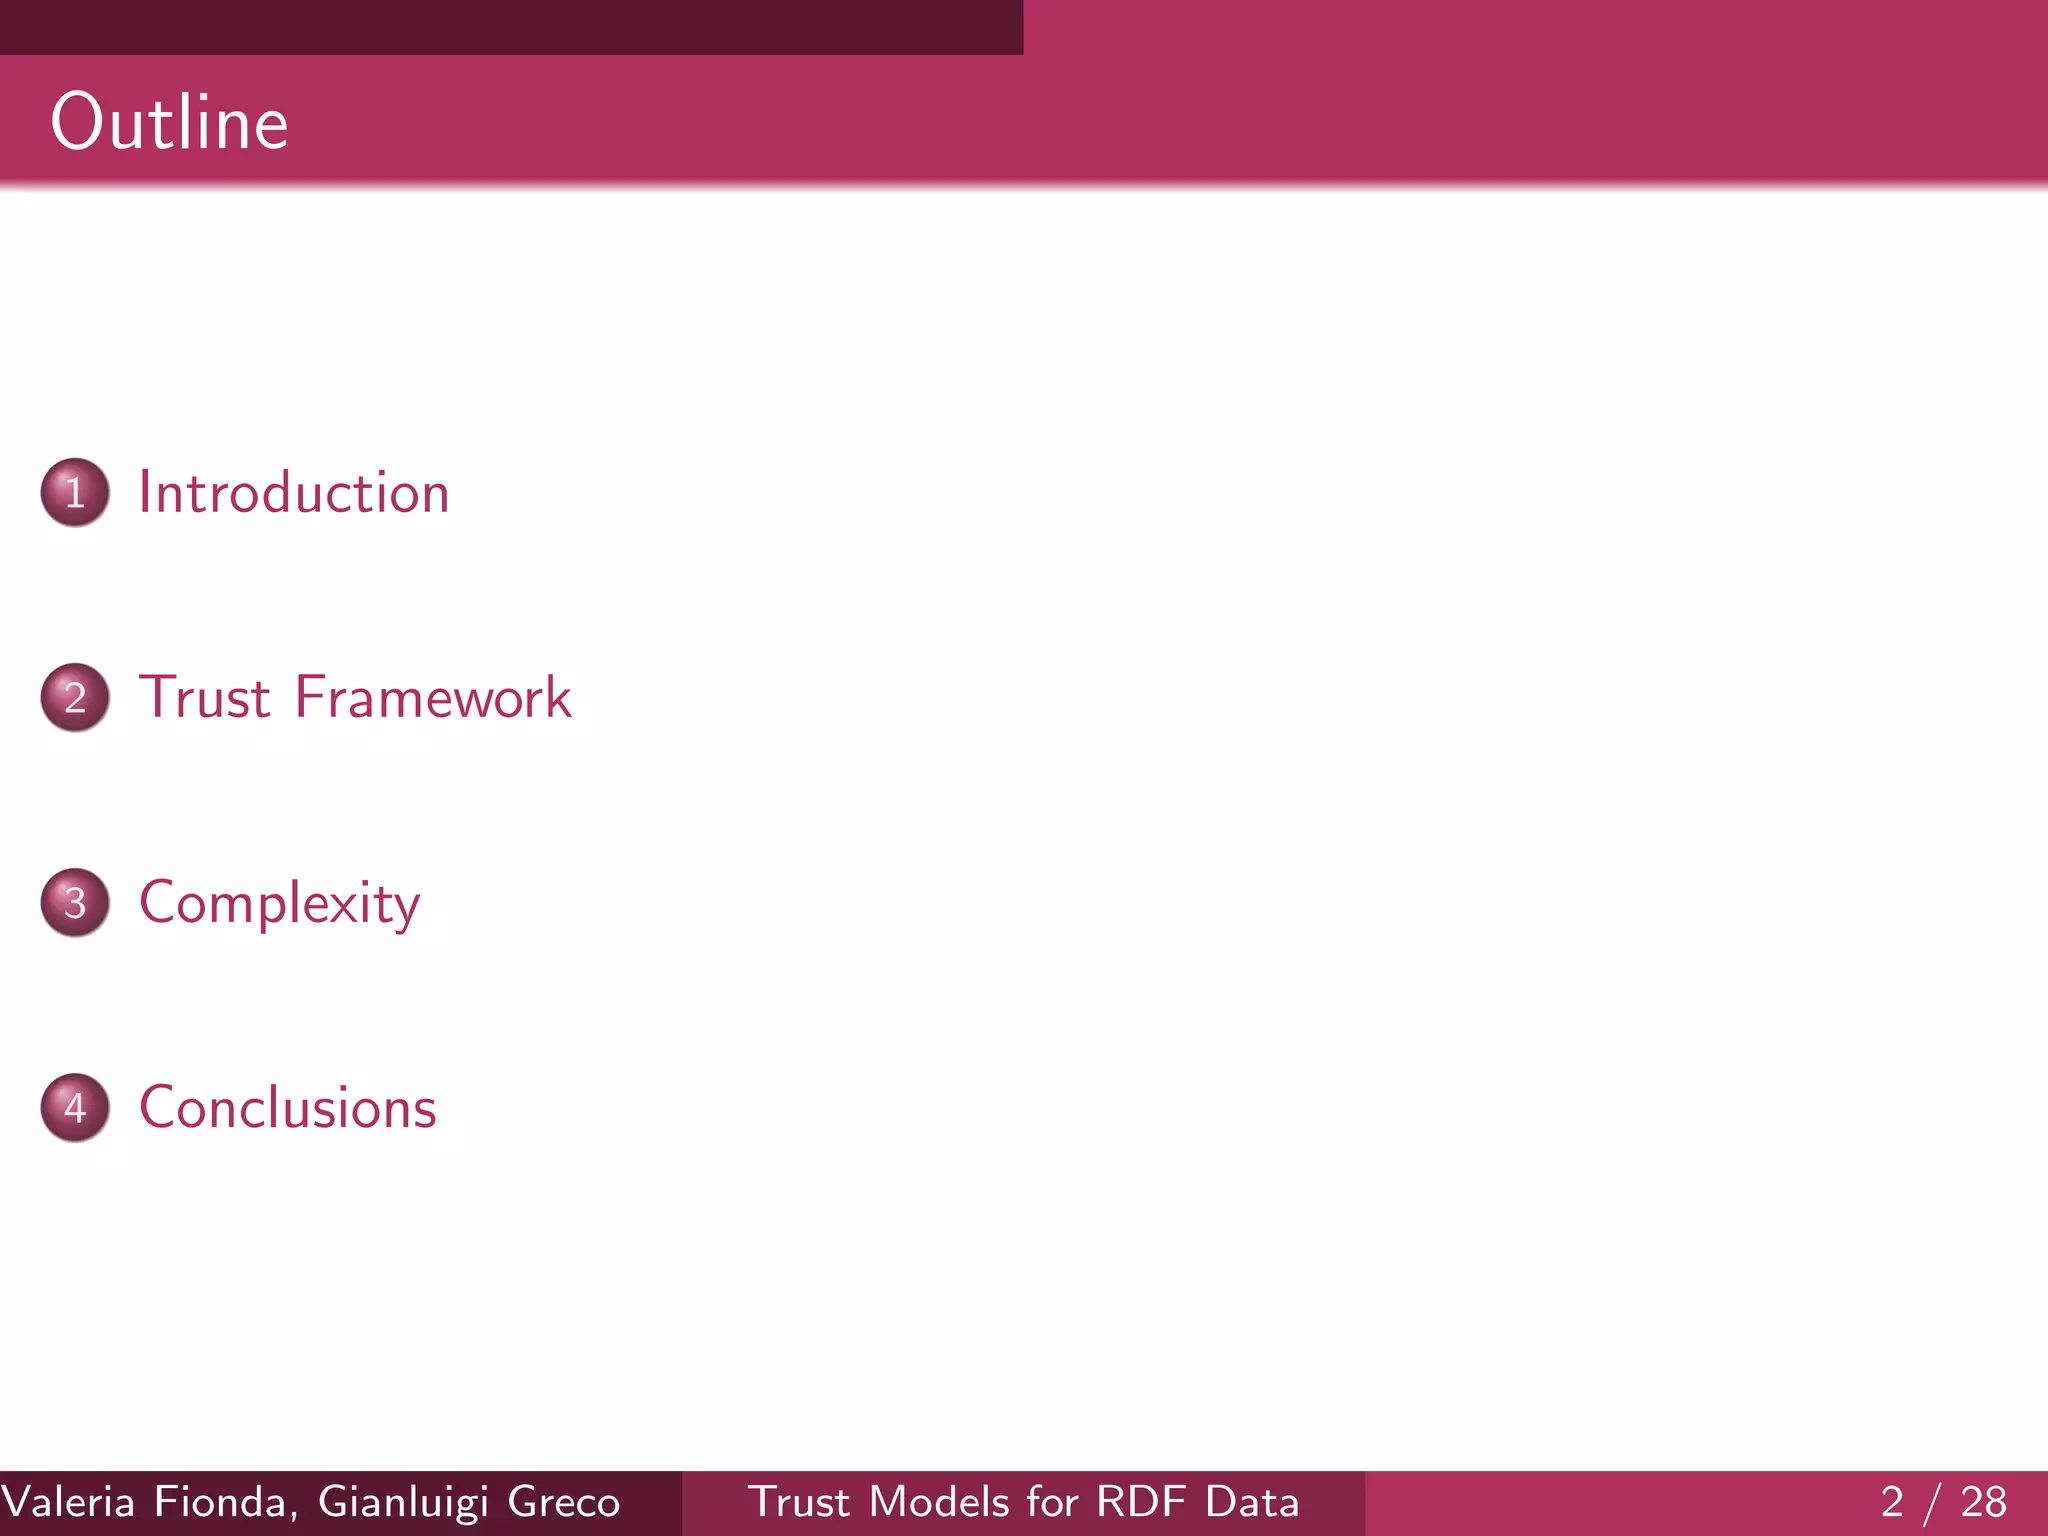Jump to the Introduction section
The image size is (2048, 1536).
[293, 492]
